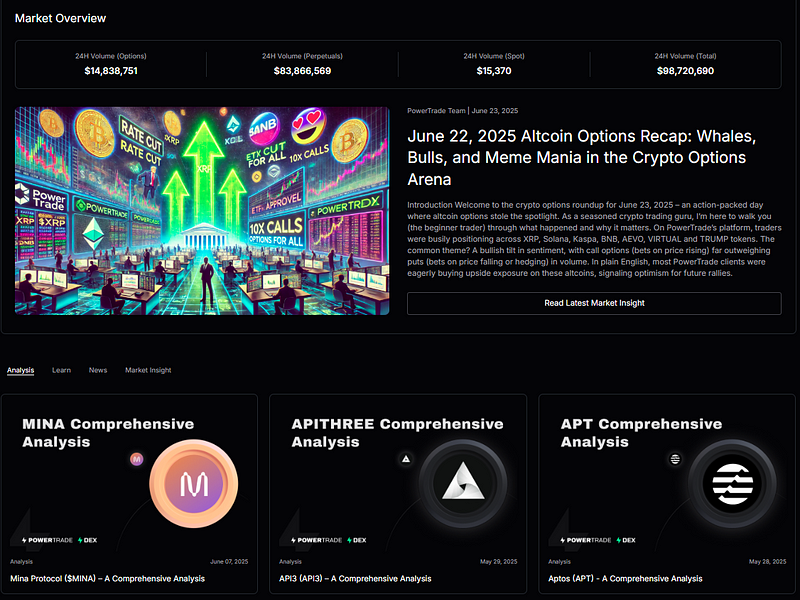The height and width of the screenshot is (600, 800).
Task: Click DEX logo on MINA card
Action: pyautogui.click(x=87, y=540)
